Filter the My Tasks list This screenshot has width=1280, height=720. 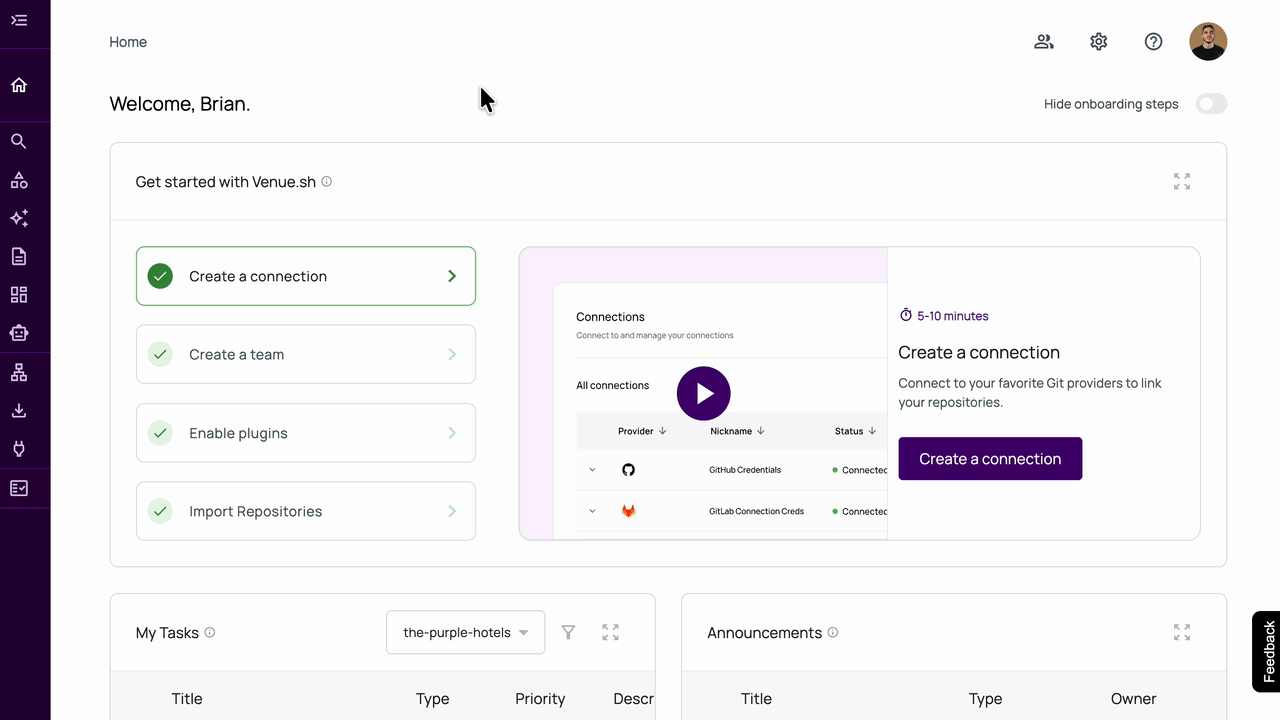coord(568,632)
